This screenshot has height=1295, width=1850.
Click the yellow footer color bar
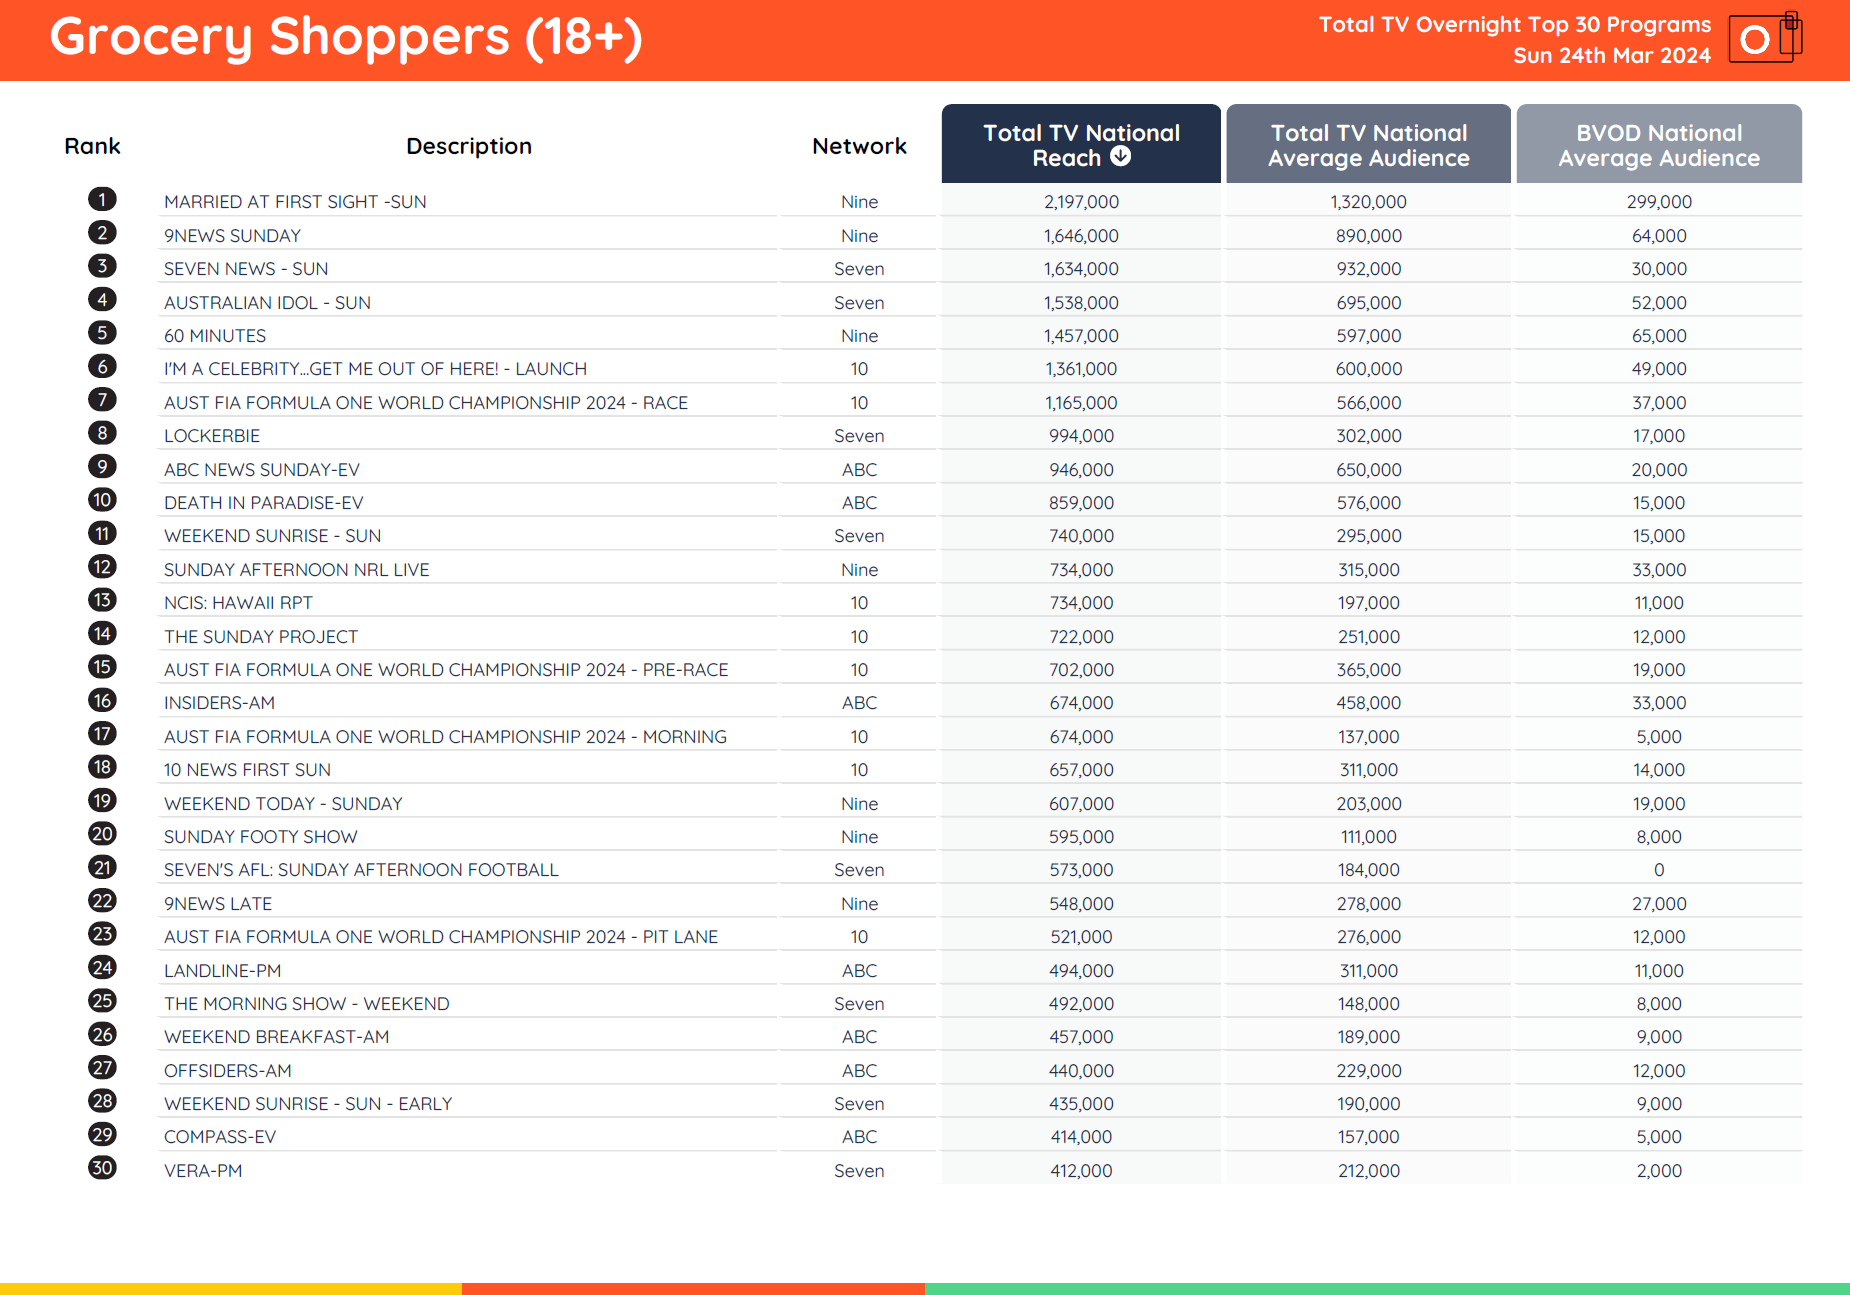click(230, 1288)
